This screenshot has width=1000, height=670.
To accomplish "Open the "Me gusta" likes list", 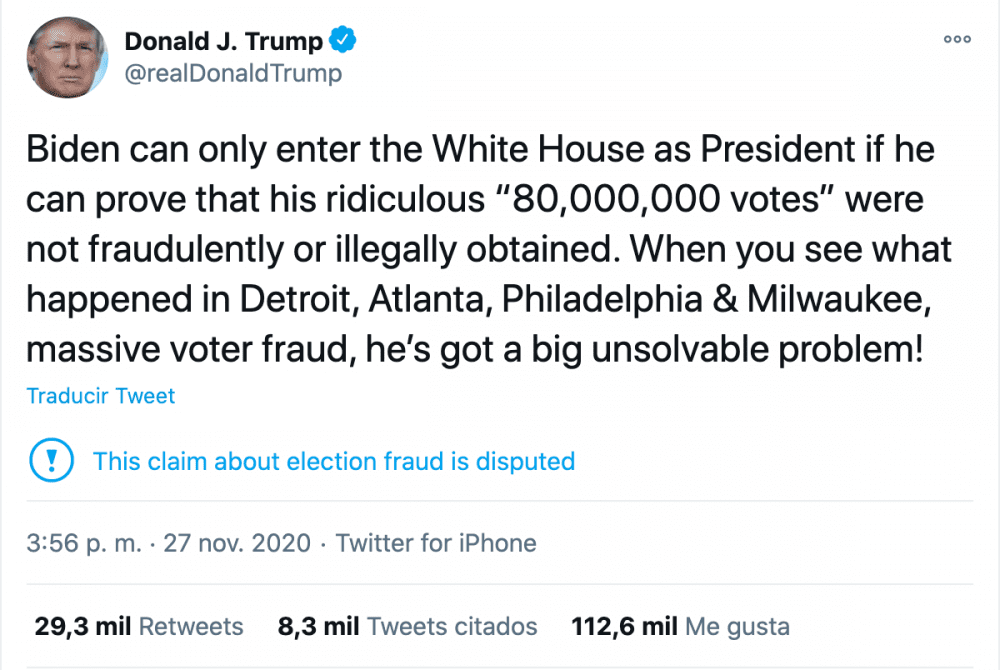I will click(x=737, y=627).
